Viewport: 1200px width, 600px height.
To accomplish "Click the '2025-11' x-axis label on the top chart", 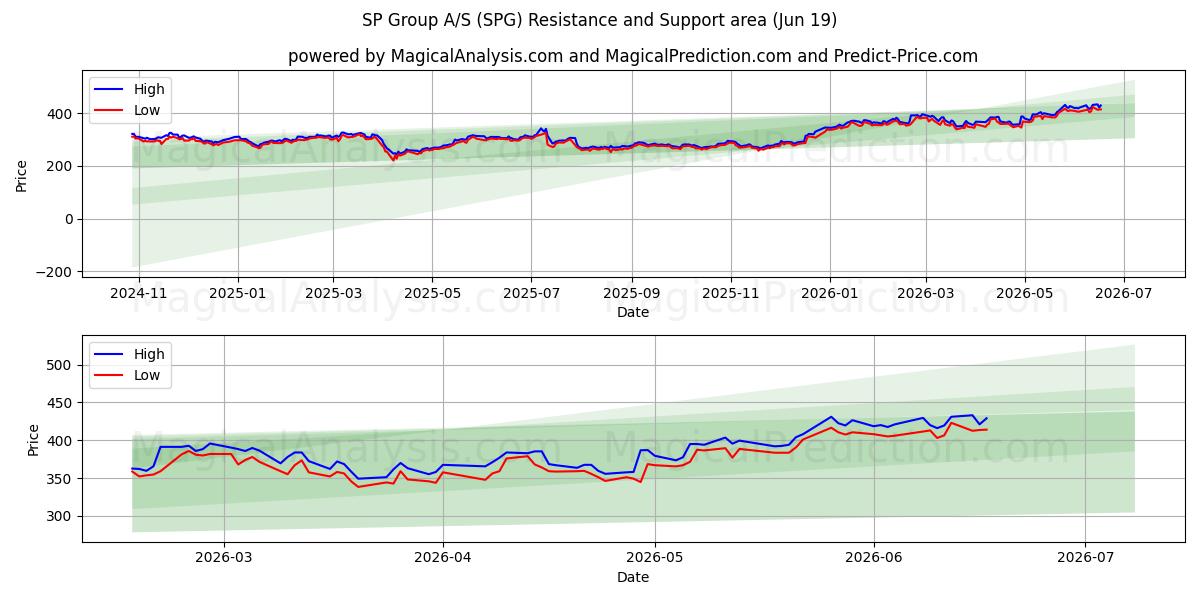I will [730, 295].
